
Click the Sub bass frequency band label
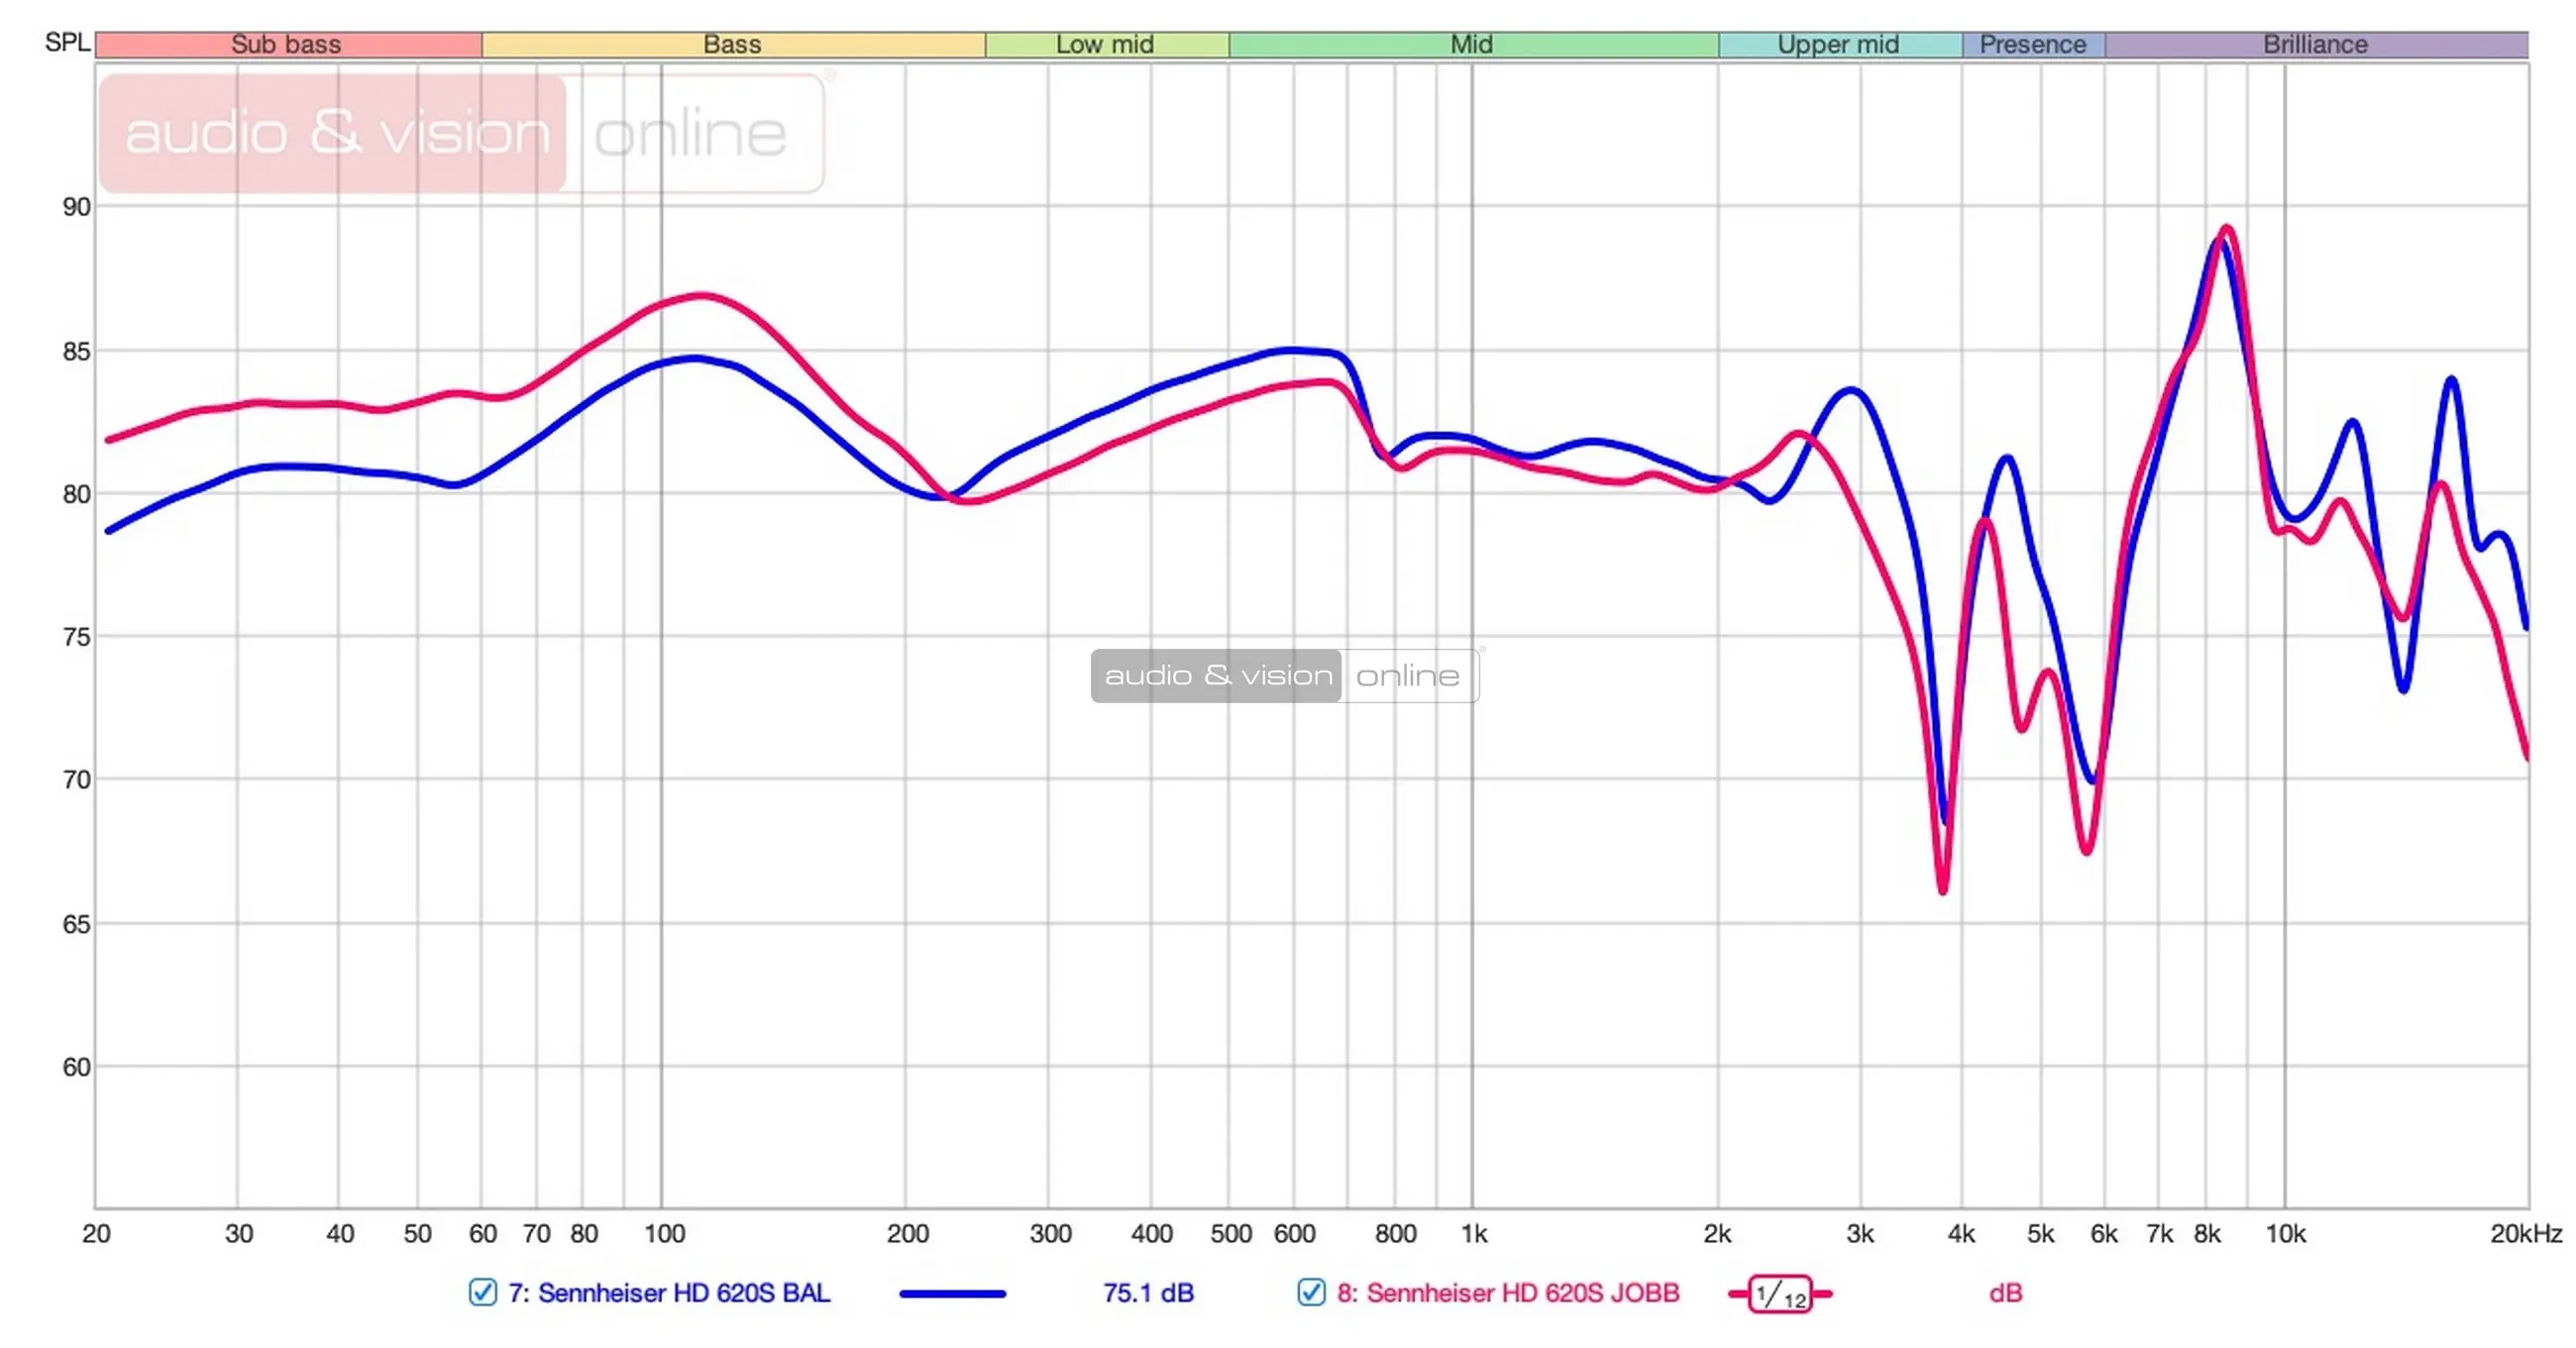pyautogui.click(x=286, y=44)
